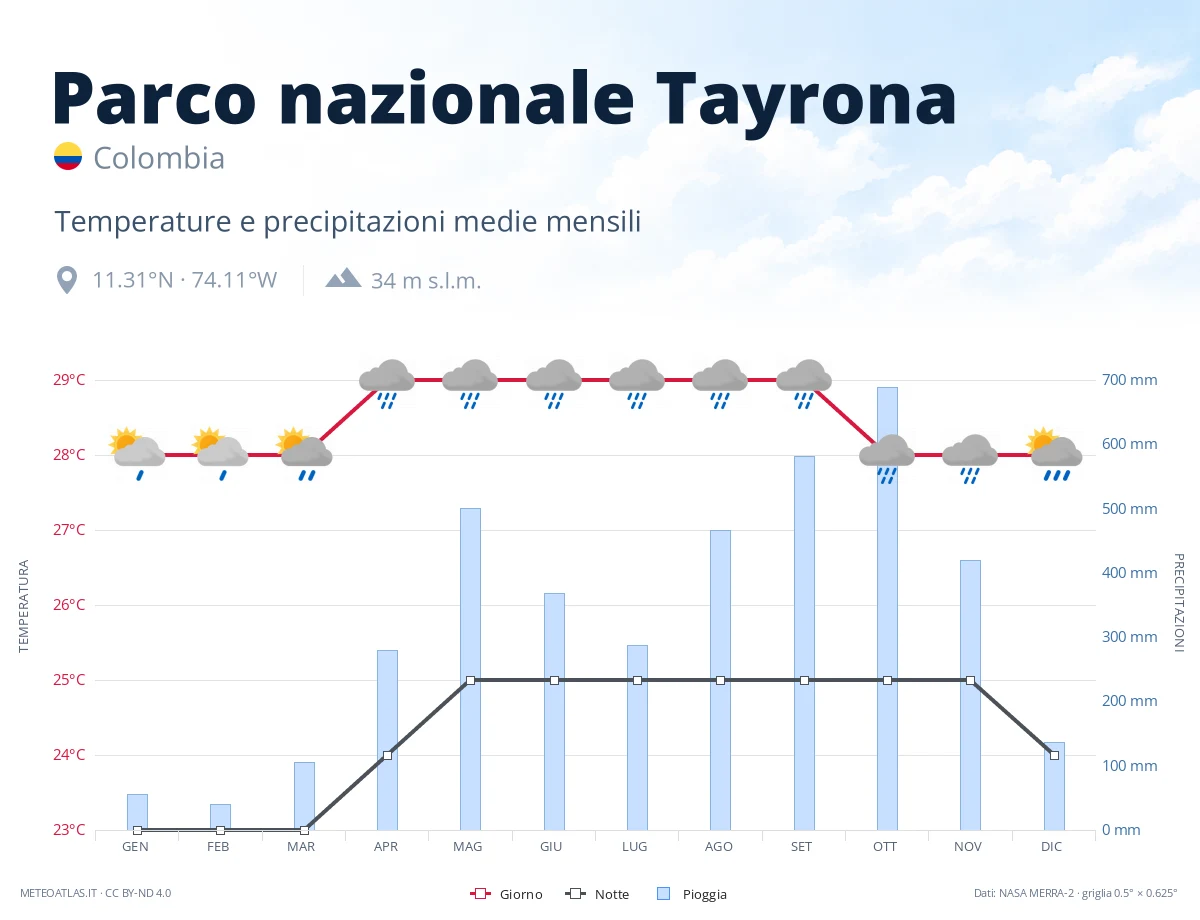Select the January precipitation bar
The width and height of the screenshot is (1200, 920).
tap(137, 812)
